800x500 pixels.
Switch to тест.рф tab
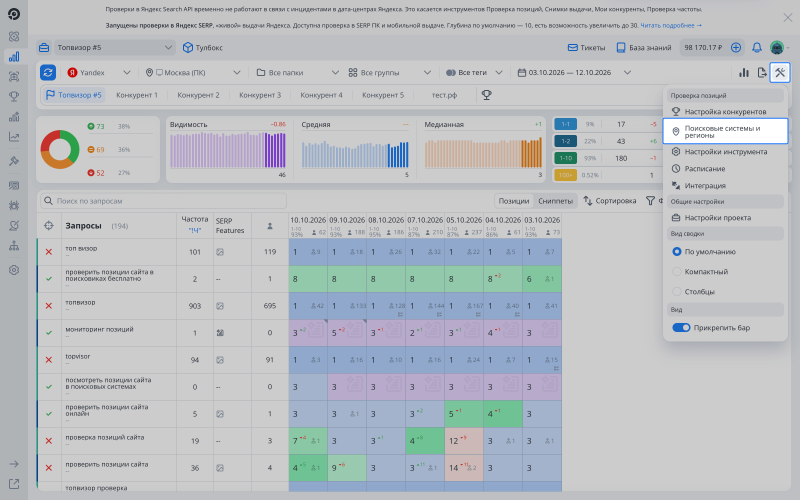point(444,95)
